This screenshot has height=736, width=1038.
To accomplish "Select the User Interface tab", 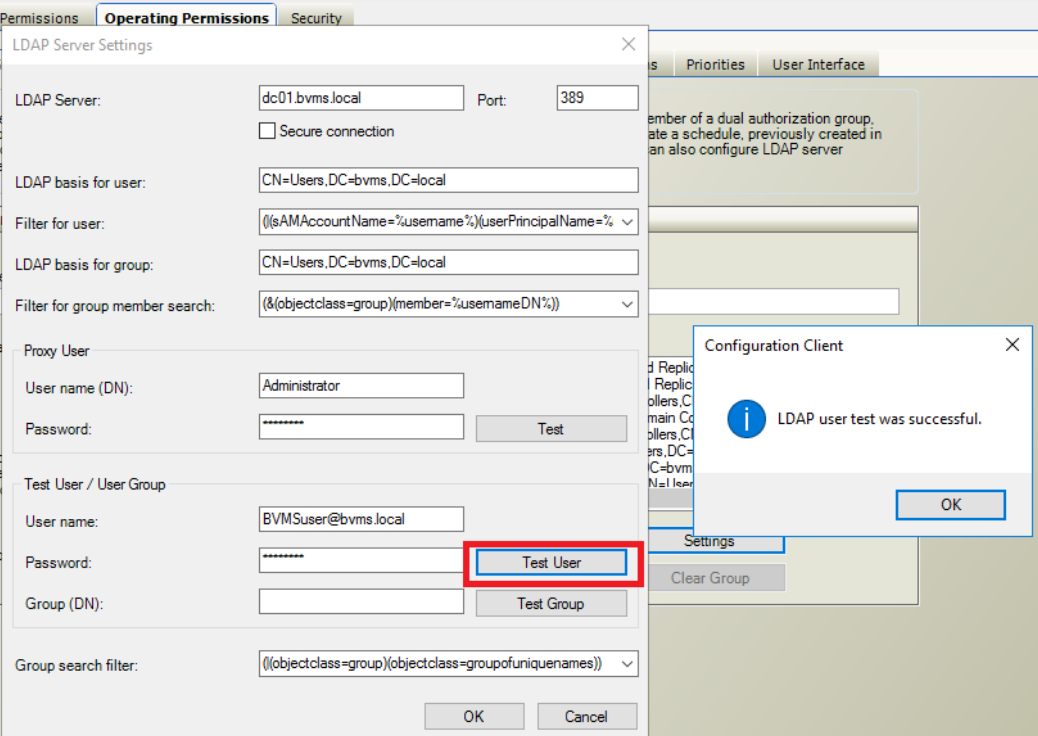I will [x=818, y=65].
